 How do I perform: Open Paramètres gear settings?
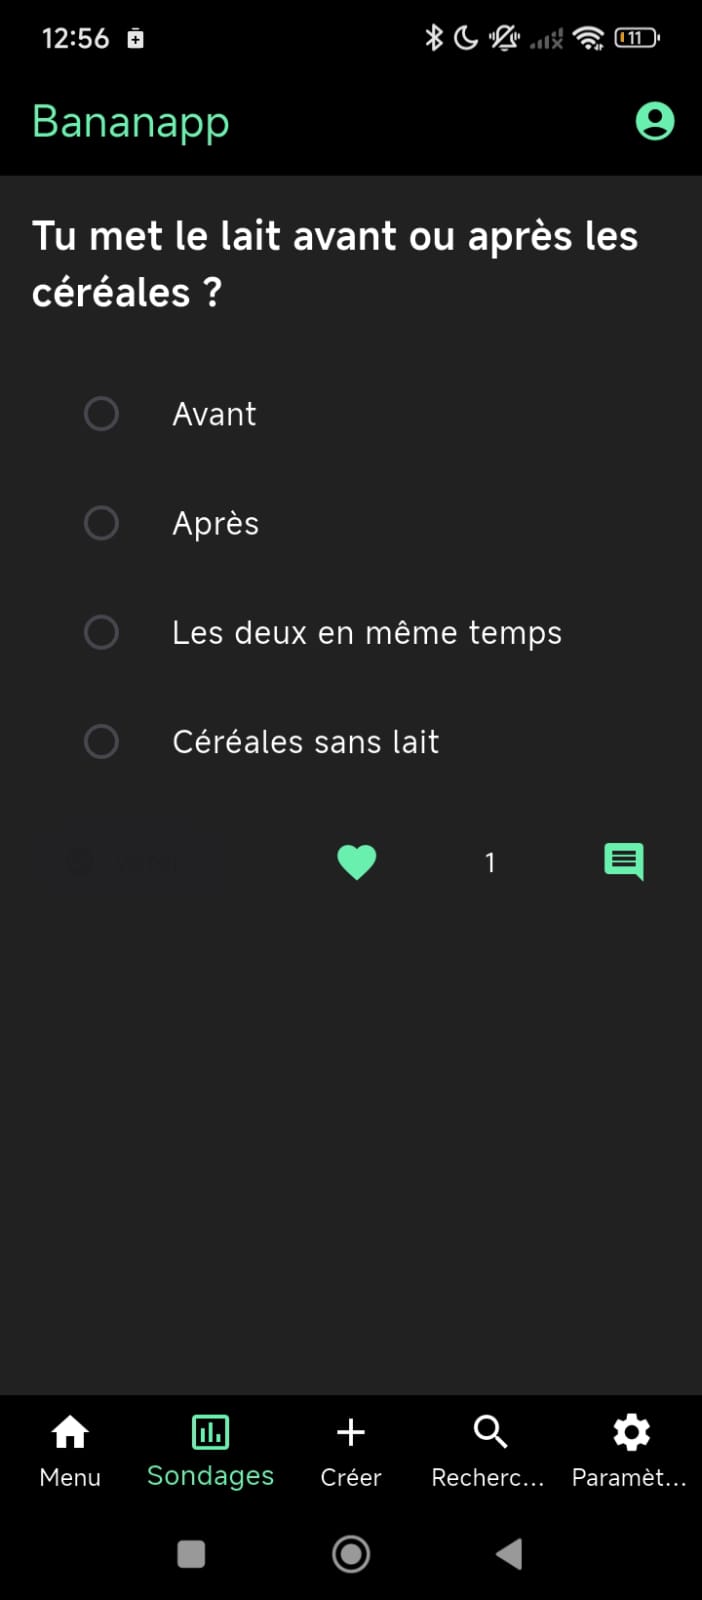point(630,1450)
